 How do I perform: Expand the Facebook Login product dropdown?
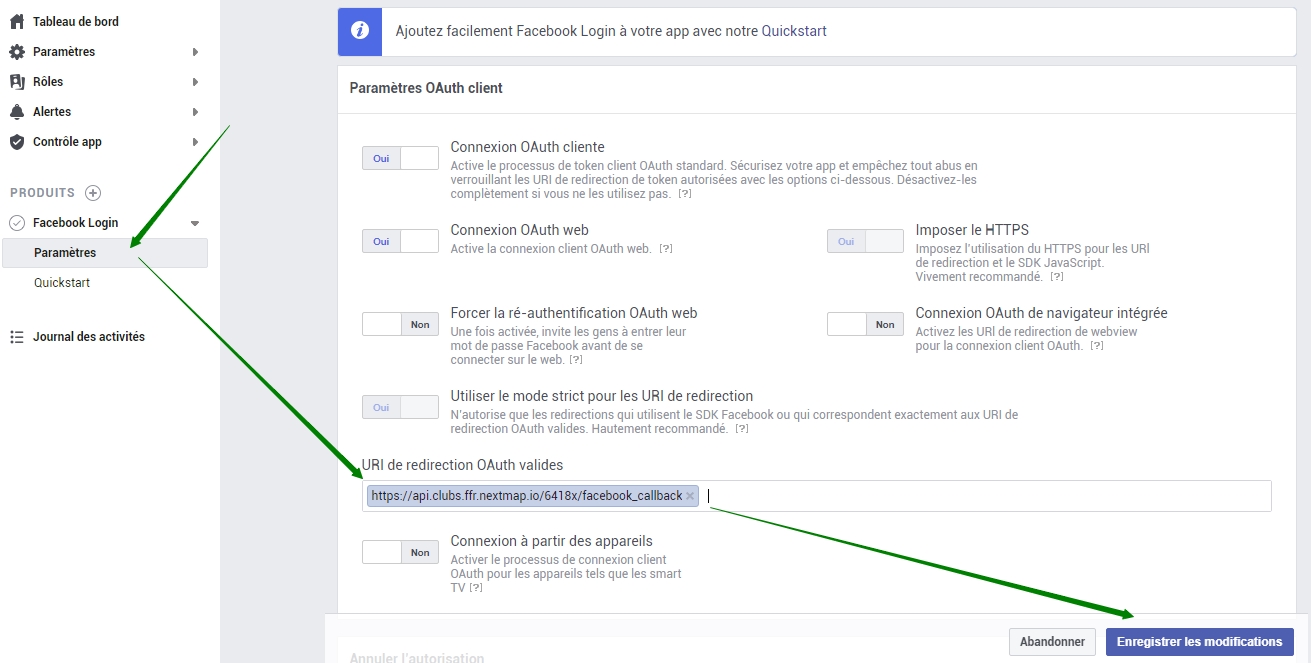pyautogui.click(x=196, y=222)
